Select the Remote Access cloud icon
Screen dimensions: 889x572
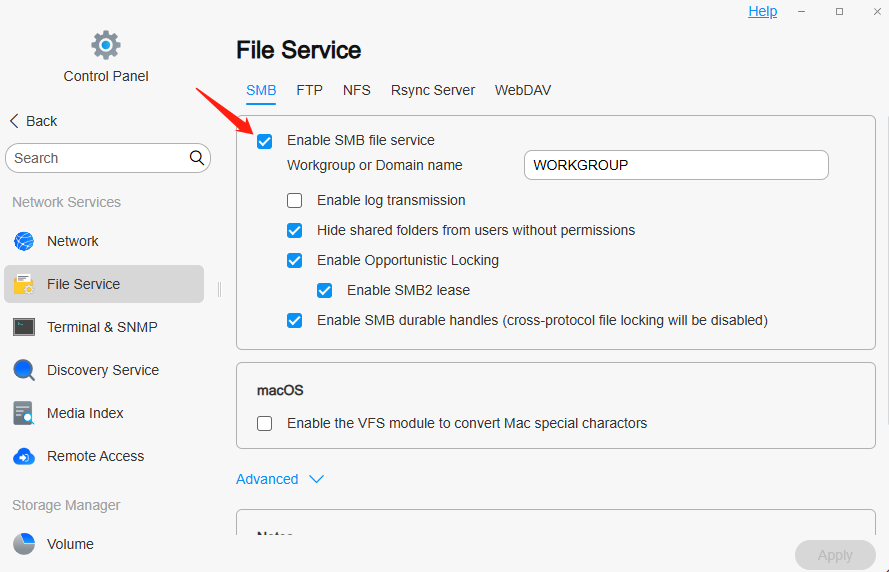click(x=24, y=456)
